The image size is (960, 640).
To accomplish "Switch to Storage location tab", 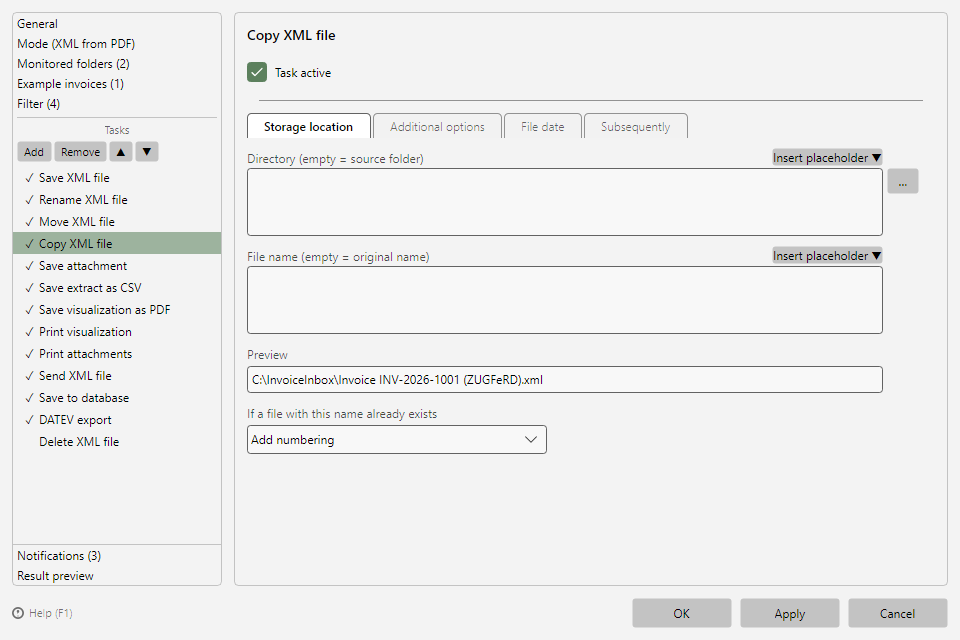I will click(x=309, y=127).
